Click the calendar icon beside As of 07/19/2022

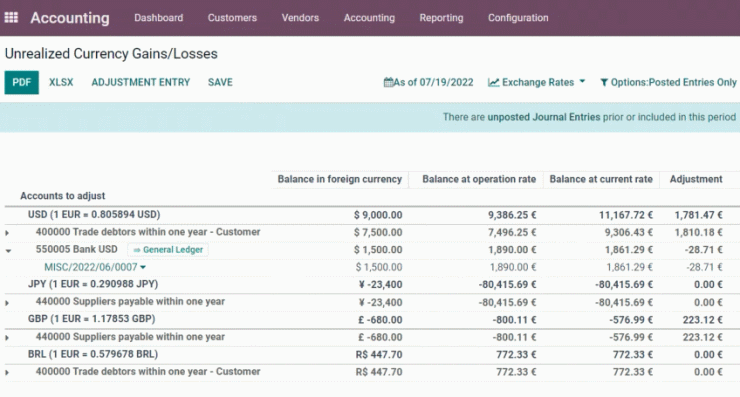pos(388,83)
